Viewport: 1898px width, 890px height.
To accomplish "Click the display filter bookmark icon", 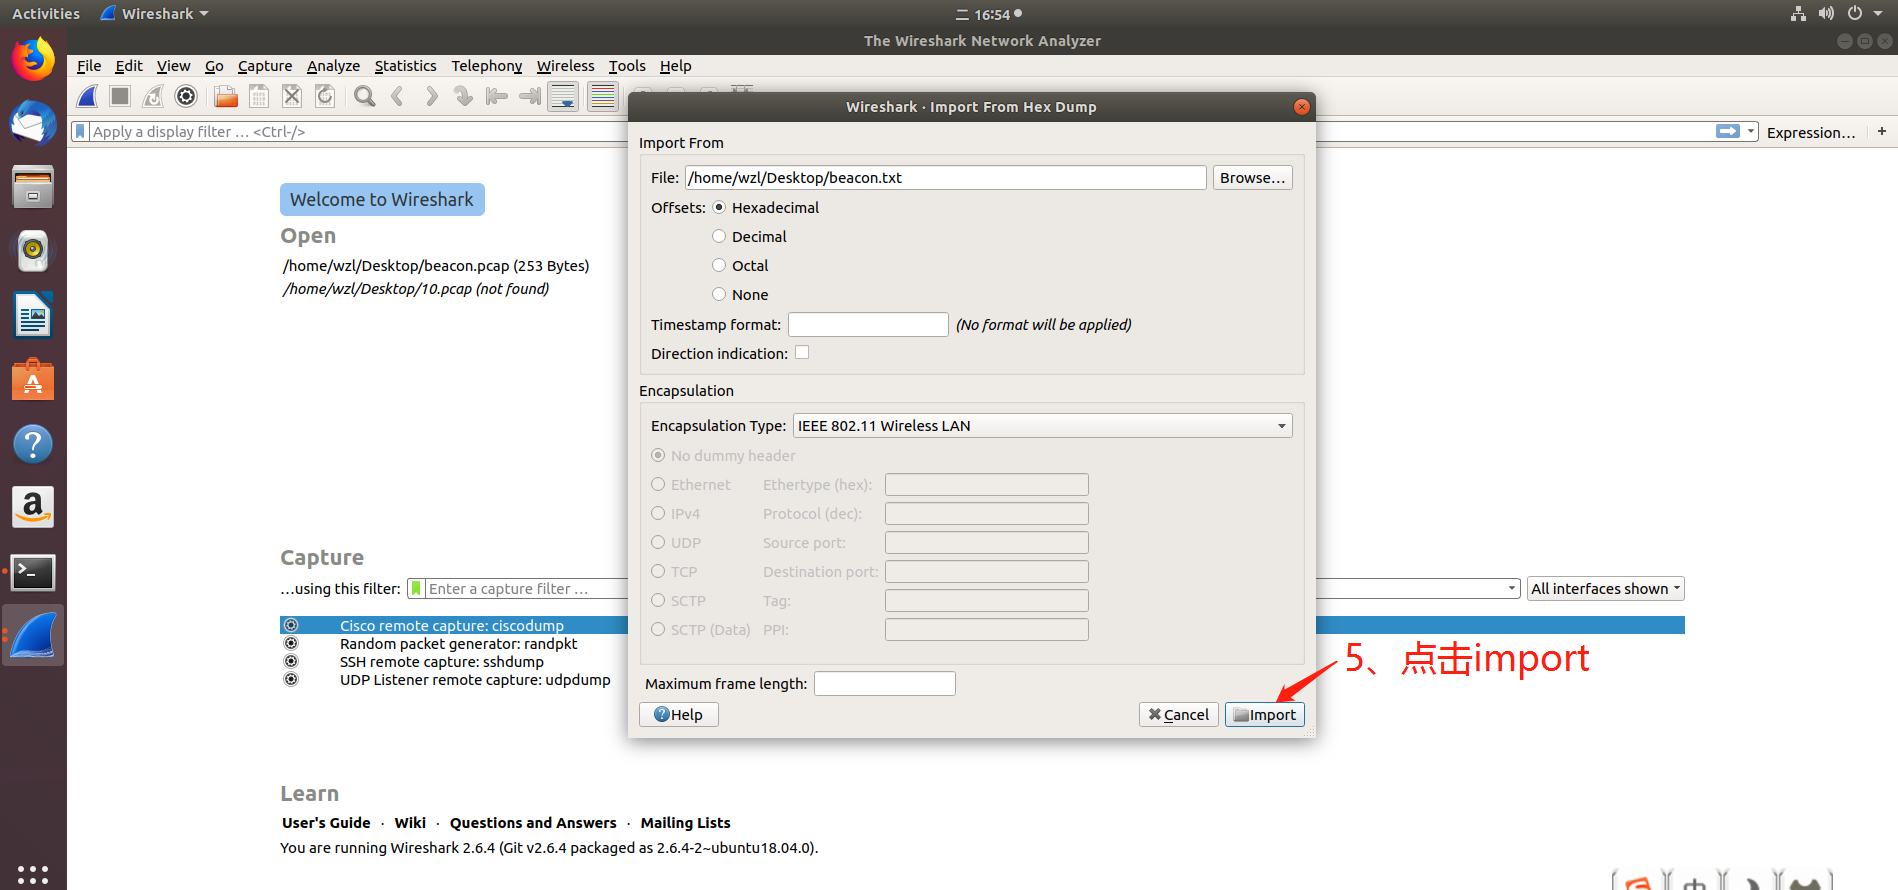I will click(80, 131).
